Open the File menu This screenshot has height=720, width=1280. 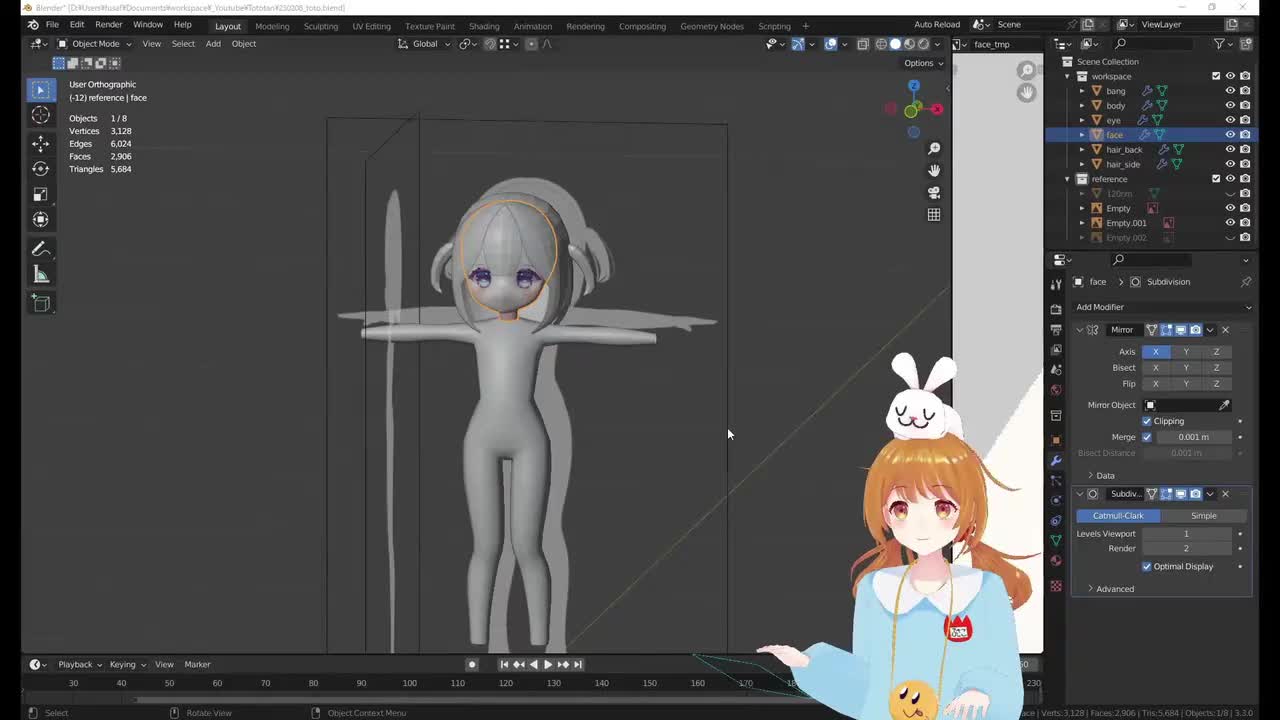(x=52, y=25)
